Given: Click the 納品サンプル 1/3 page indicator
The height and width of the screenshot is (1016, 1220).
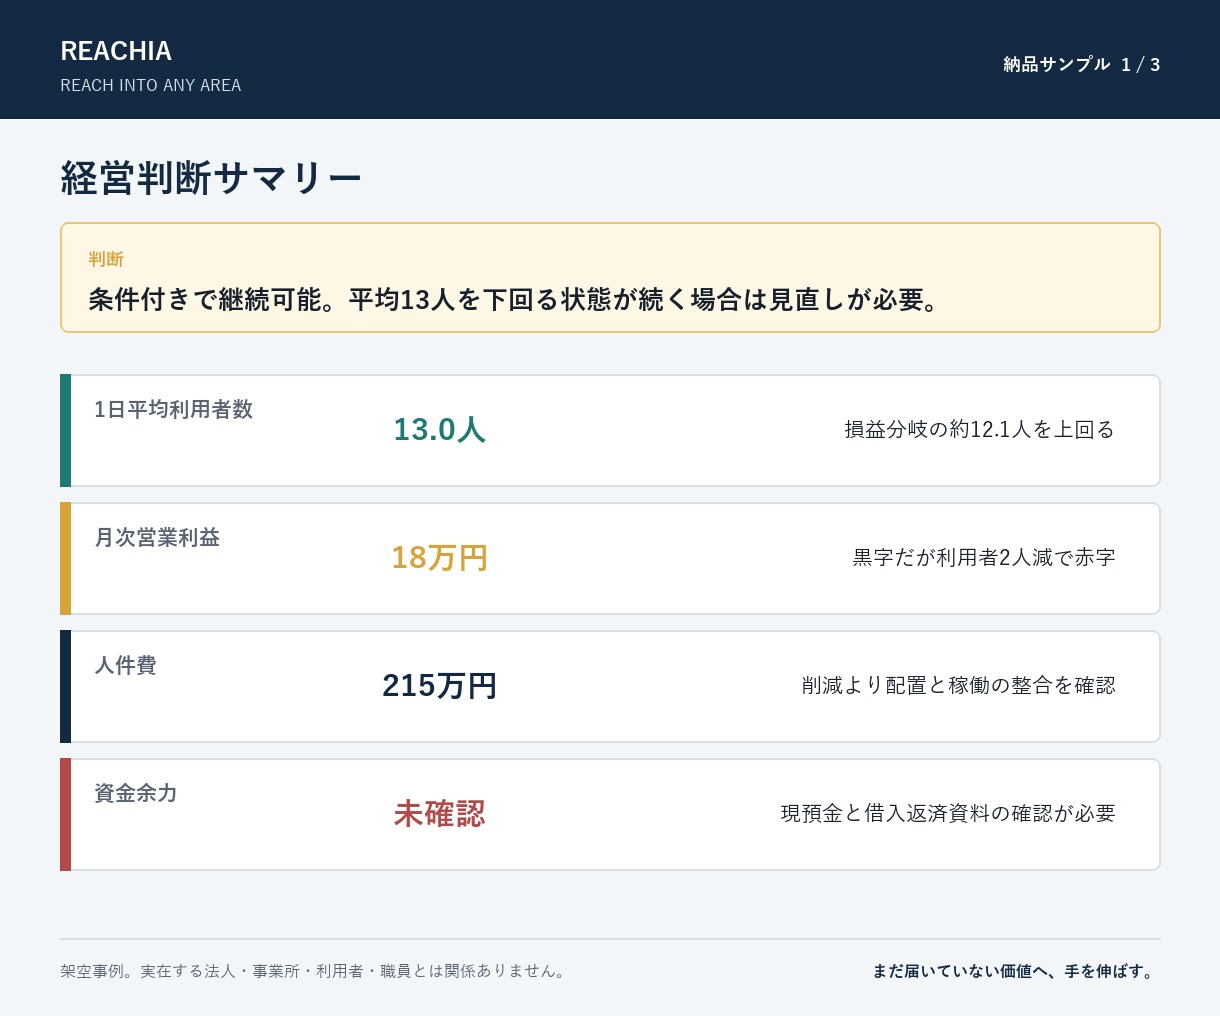Looking at the screenshot, I should (1082, 65).
